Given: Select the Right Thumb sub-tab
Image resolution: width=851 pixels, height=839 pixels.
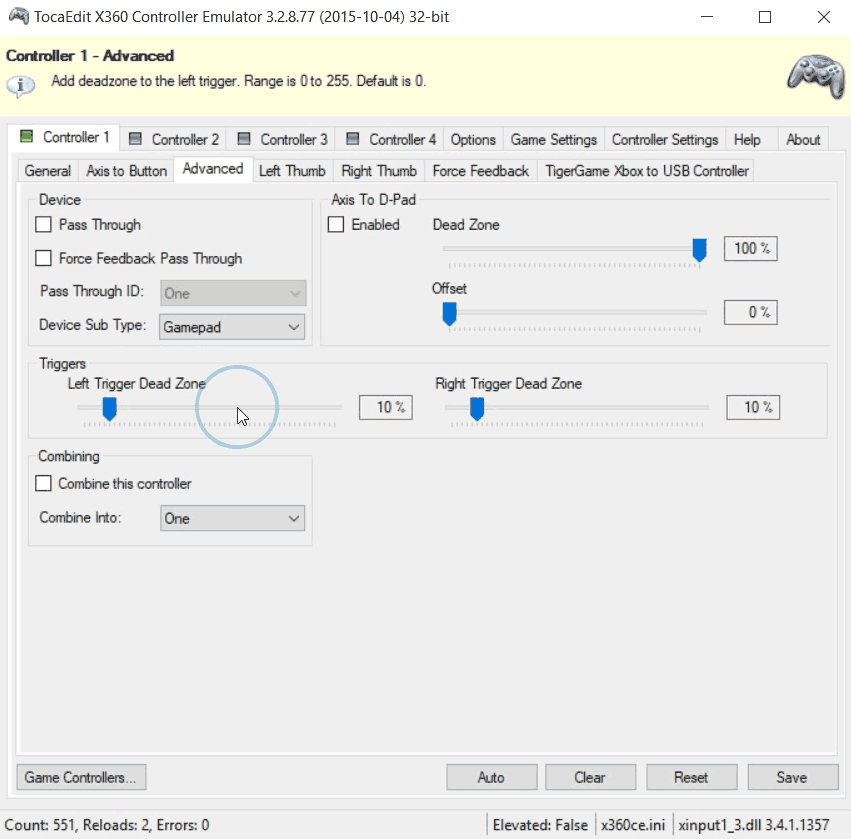Looking at the screenshot, I should 379,171.
